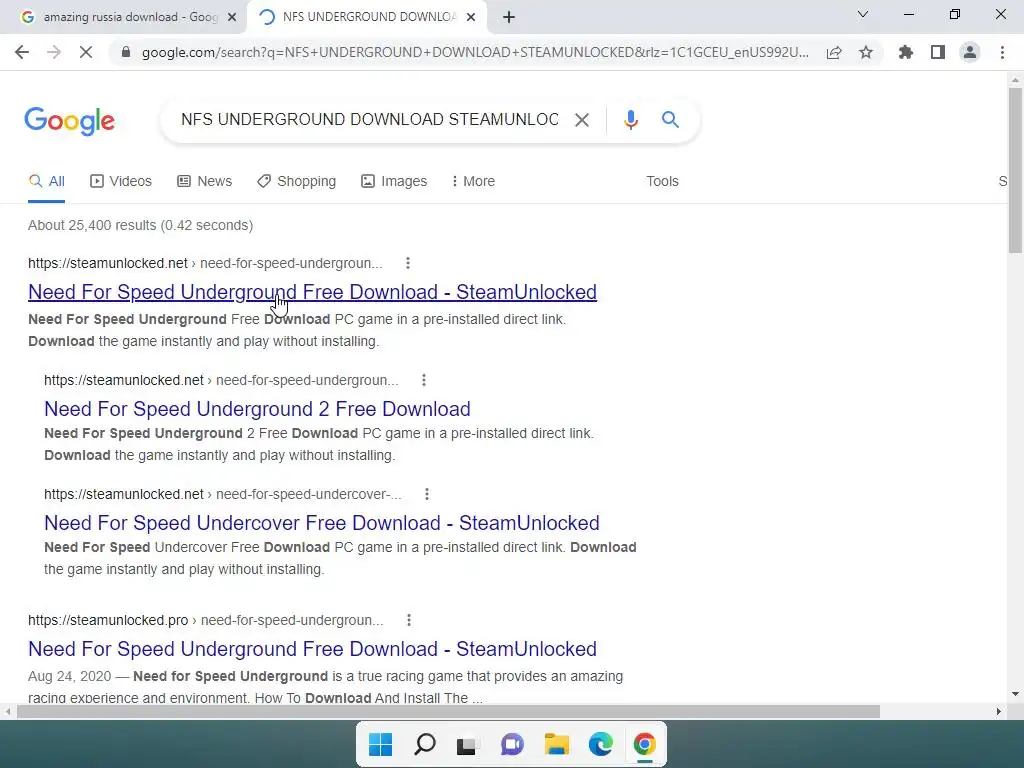Screen dimensions: 1024x768
Task: Click the horizontal scrollbar at page bottom
Action: tap(448, 711)
